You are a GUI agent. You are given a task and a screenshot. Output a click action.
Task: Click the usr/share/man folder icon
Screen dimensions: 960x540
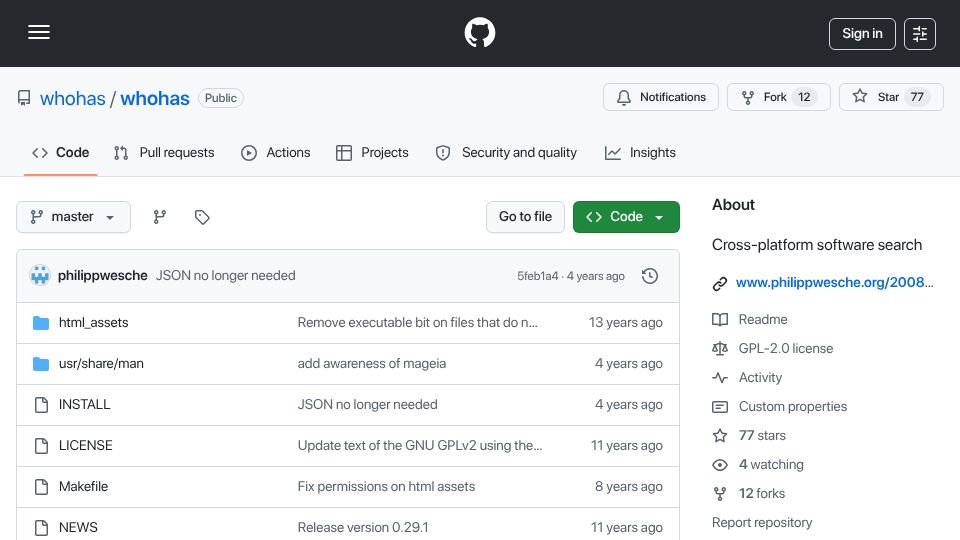point(41,364)
